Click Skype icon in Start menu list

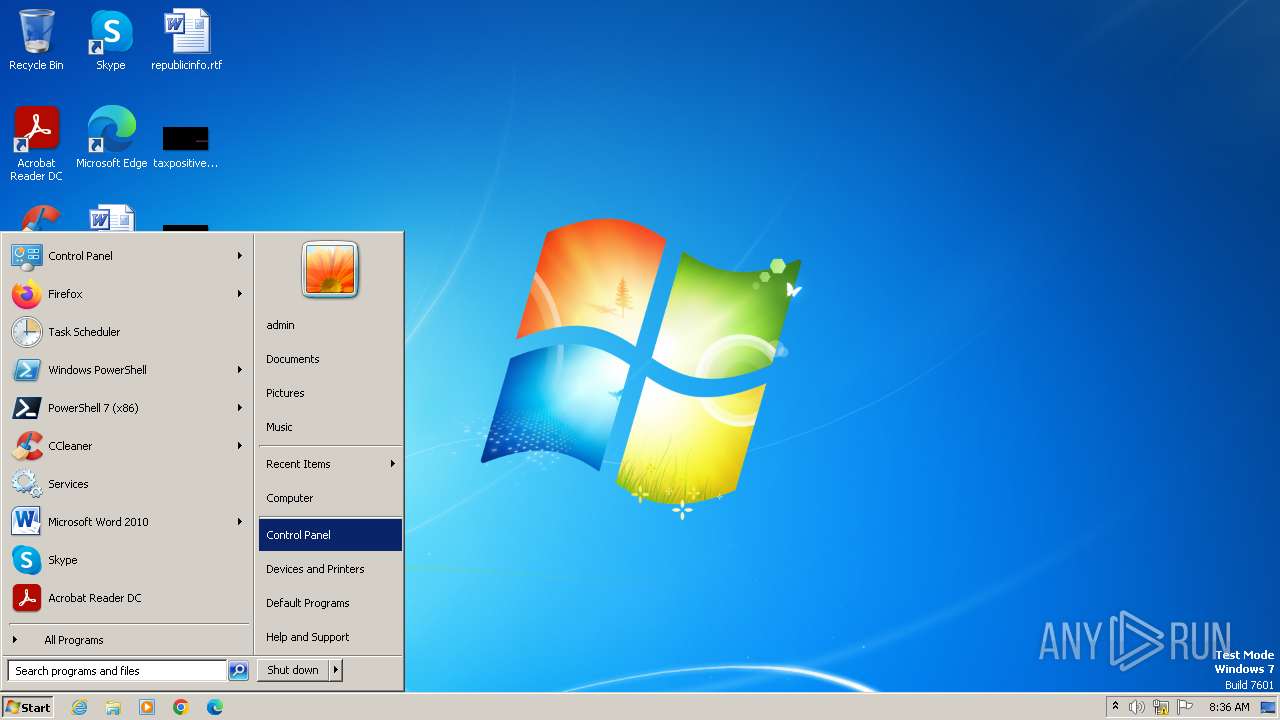click(x=26, y=560)
